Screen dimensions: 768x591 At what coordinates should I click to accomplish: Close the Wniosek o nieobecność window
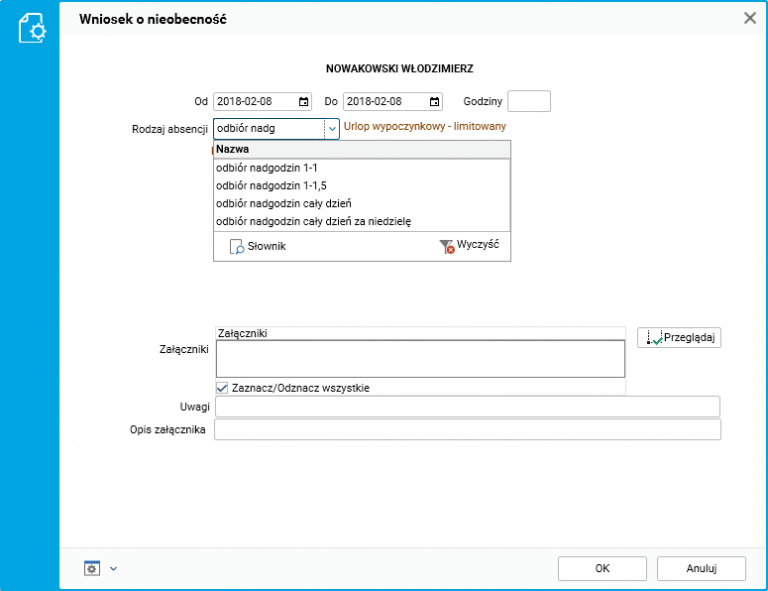click(x=750, y=19)
